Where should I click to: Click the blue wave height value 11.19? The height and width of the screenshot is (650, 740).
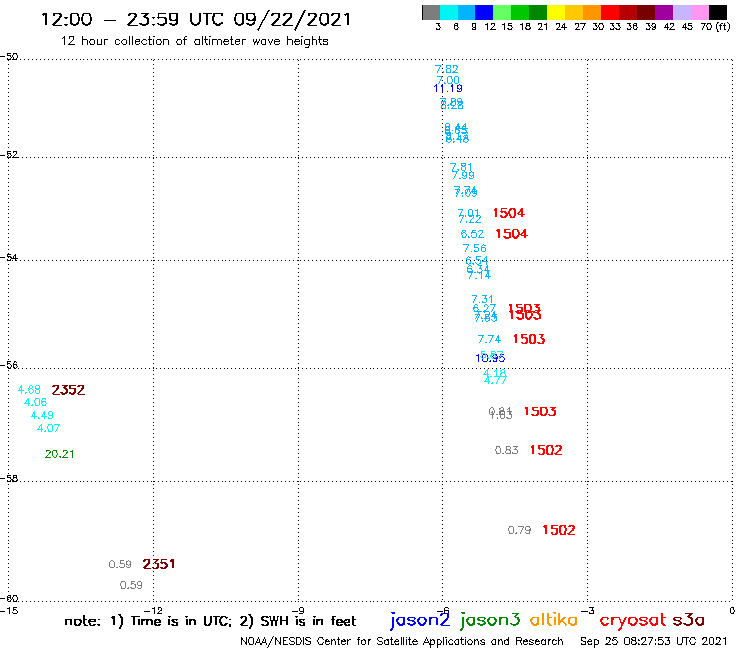click(x=448, y=88)
